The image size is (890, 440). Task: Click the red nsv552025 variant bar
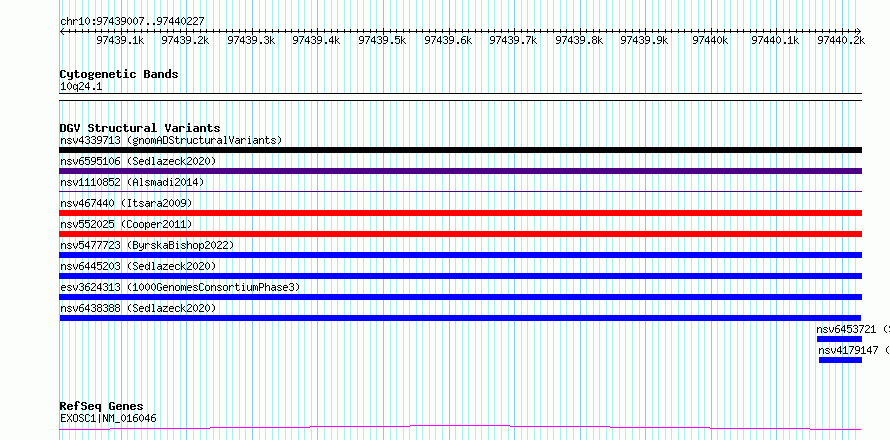(461, 234)
